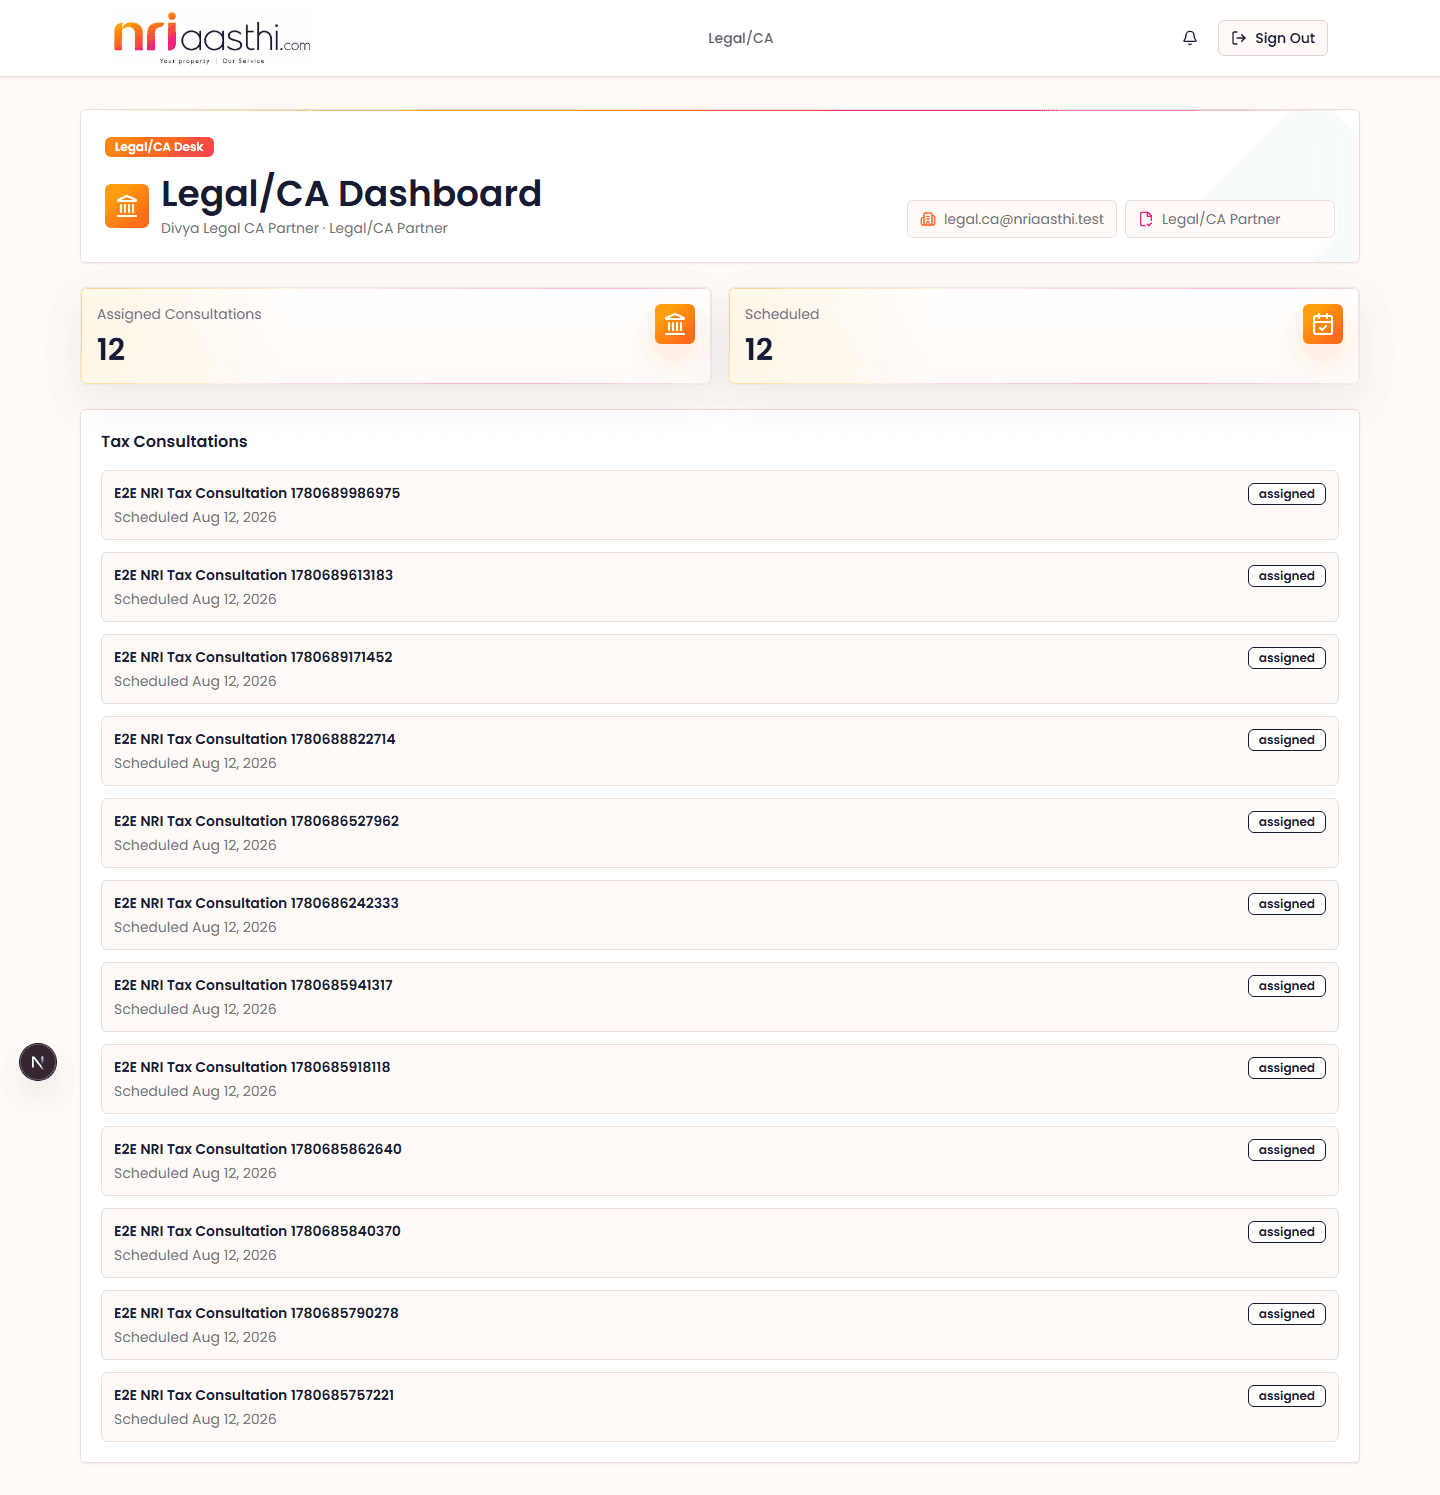This screenshot has height=1495, width=1440.
Task: Open the Scheduled stat card
Action: (x=1044, y=336)
